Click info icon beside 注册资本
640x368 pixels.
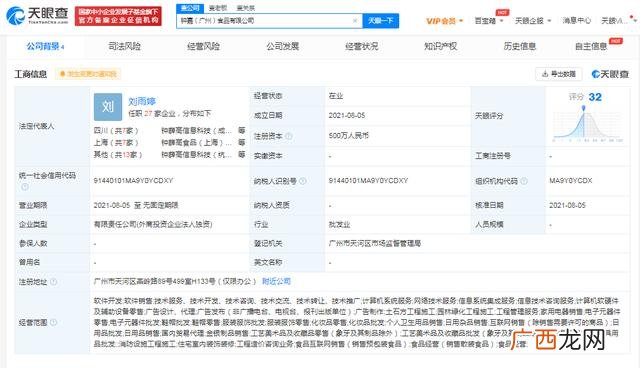tap(289, 136)
